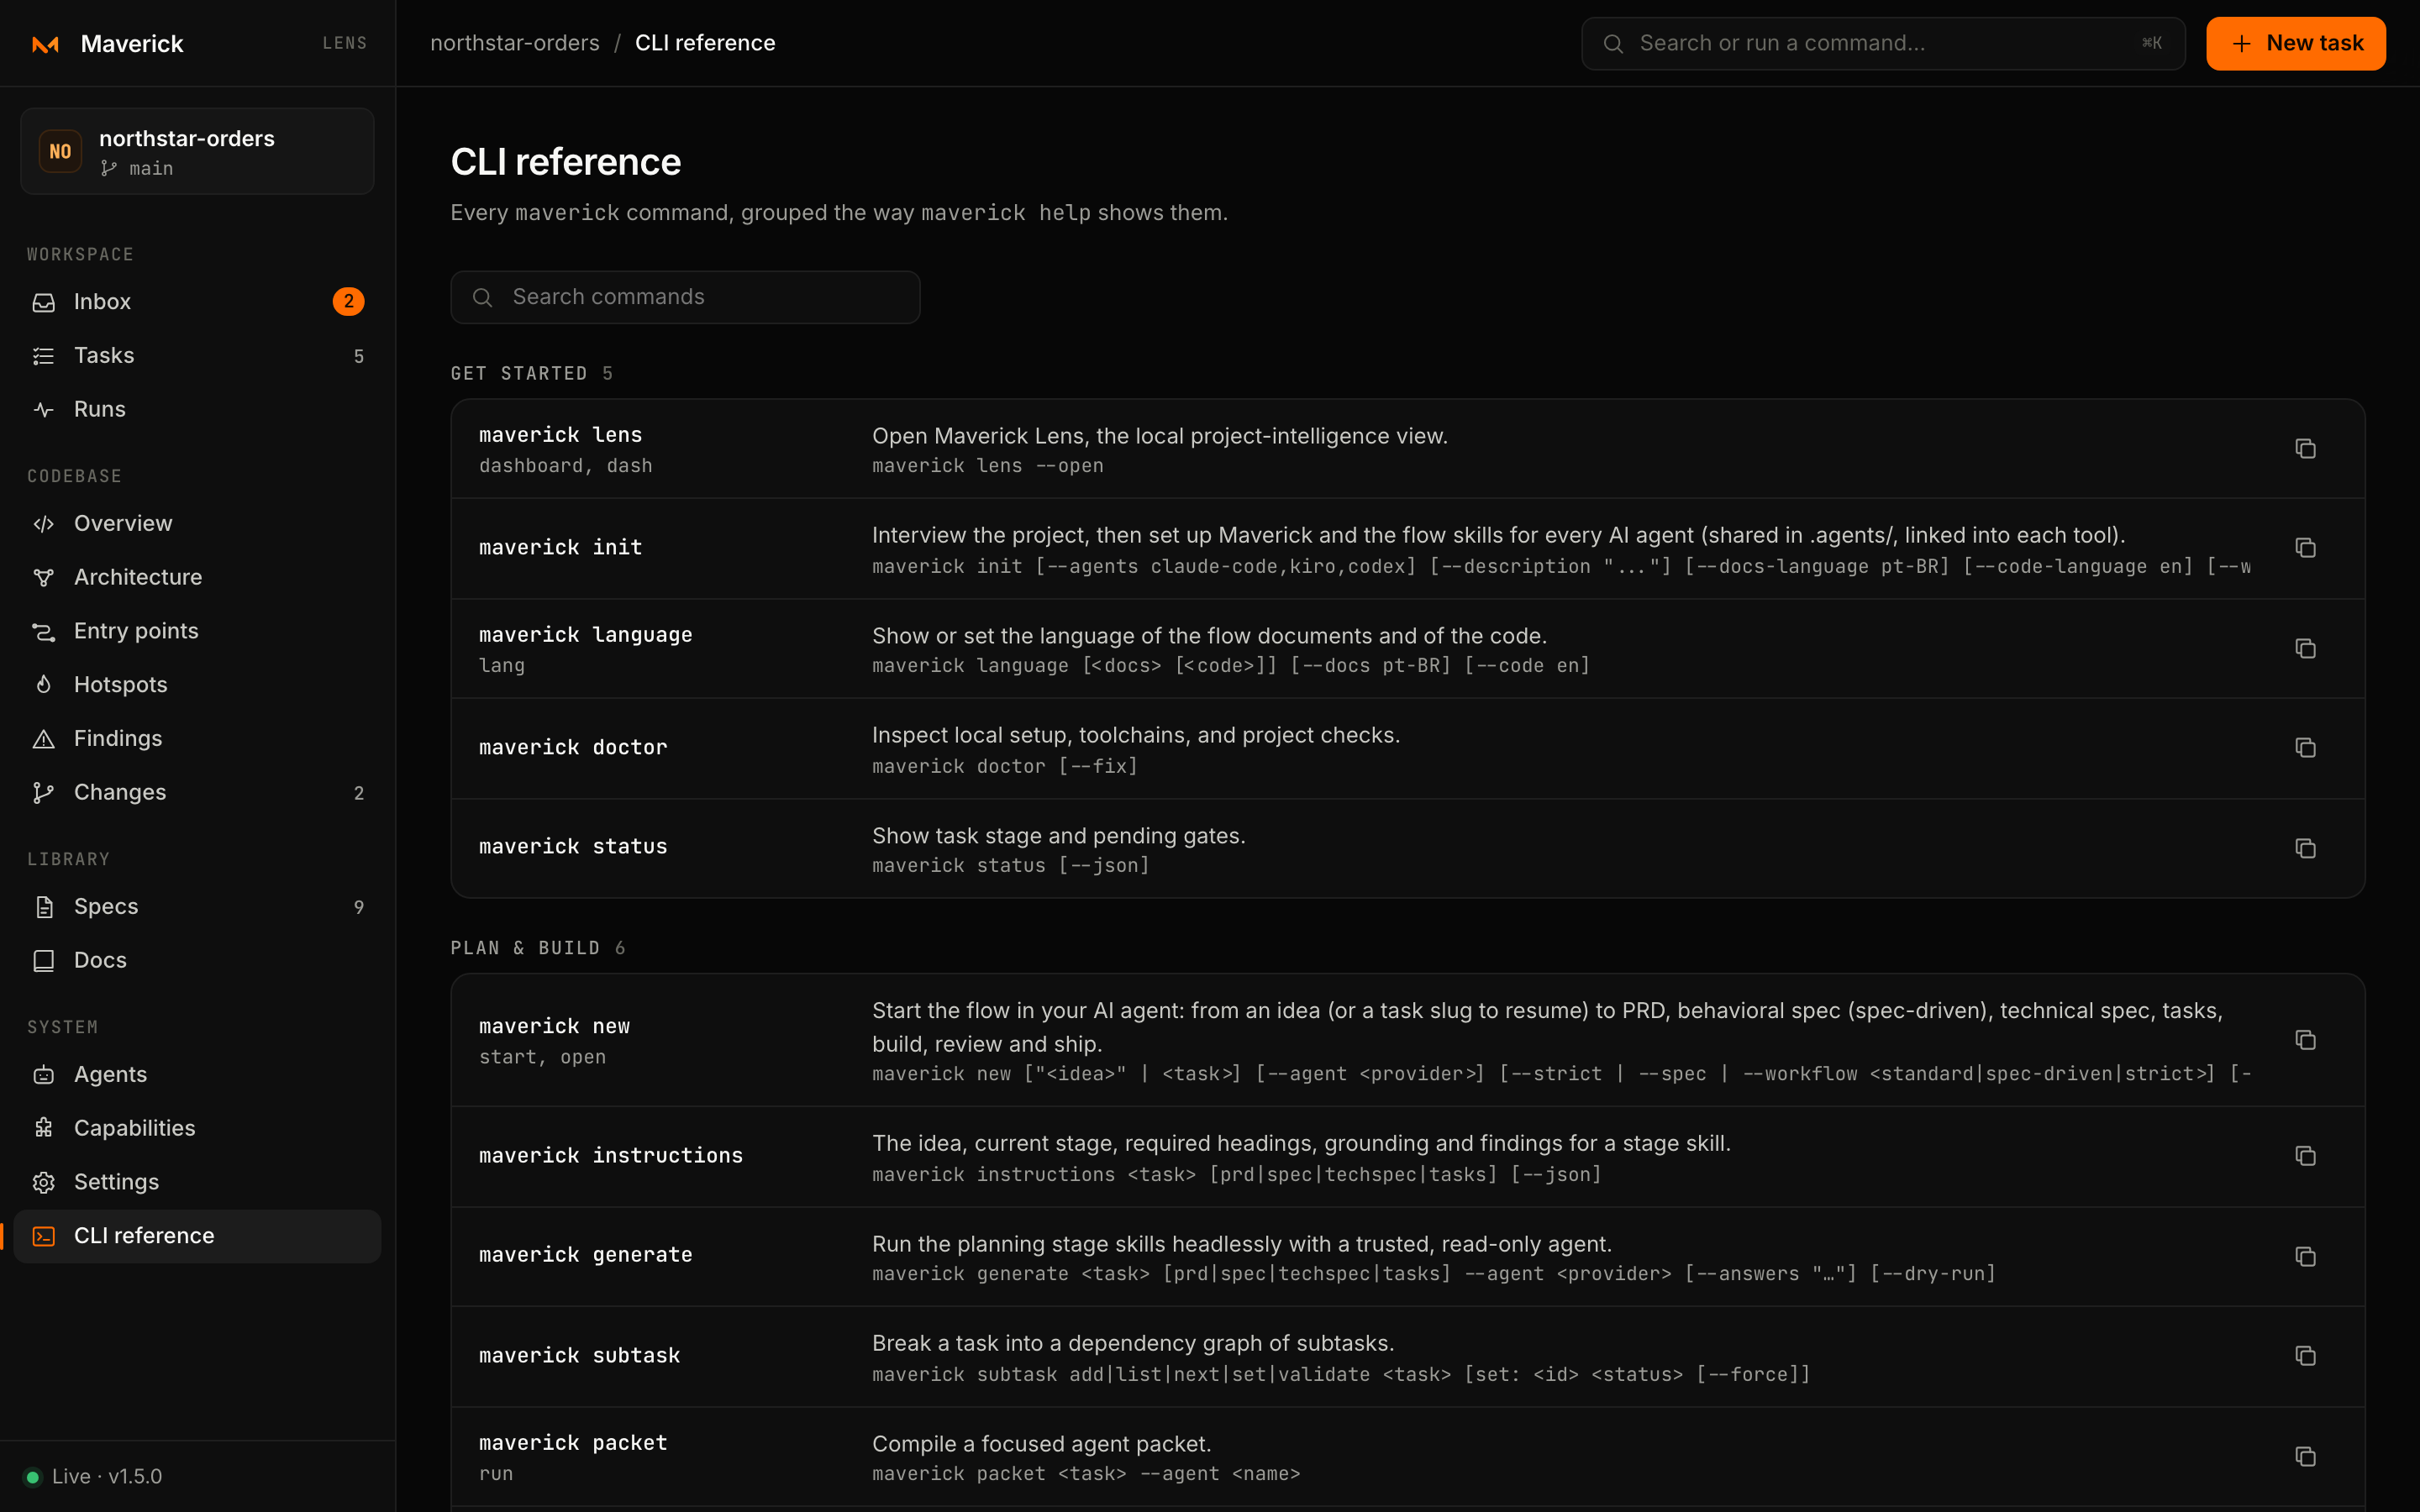
Task: Copy the maverick language command
Action: coord(2305,649)
